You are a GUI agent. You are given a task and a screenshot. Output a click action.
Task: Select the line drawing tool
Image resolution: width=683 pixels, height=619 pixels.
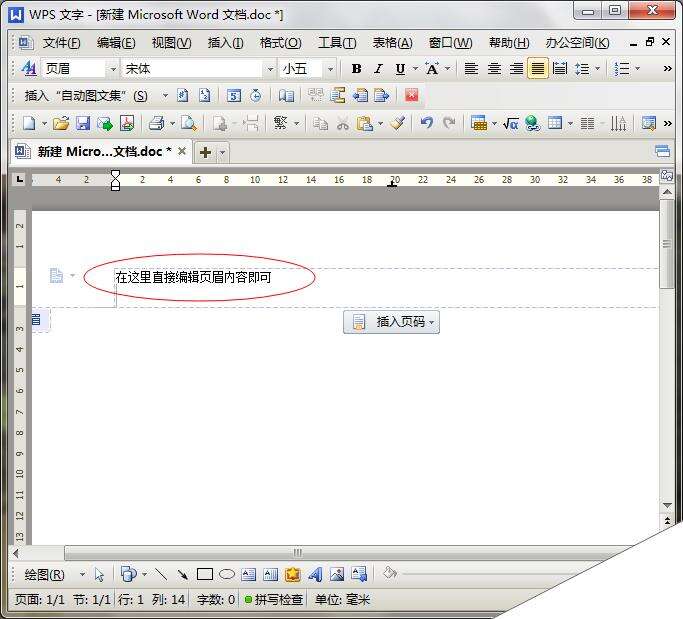pos(161,575)
